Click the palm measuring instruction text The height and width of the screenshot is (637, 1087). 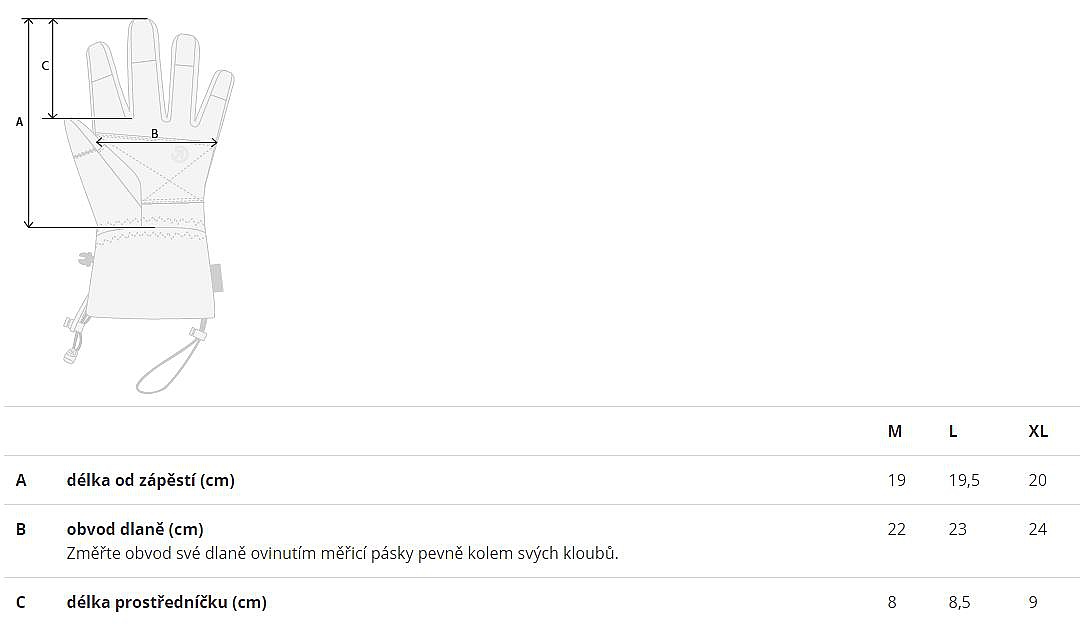(x=342, y=553)
